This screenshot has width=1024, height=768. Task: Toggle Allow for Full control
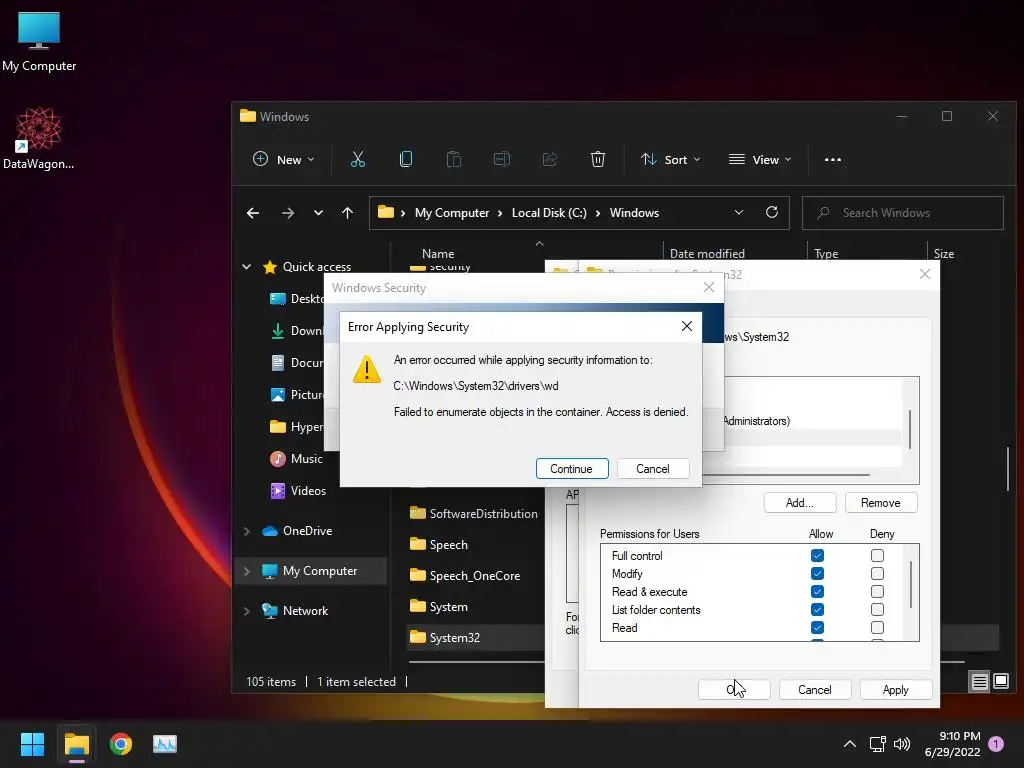(817, 555)
